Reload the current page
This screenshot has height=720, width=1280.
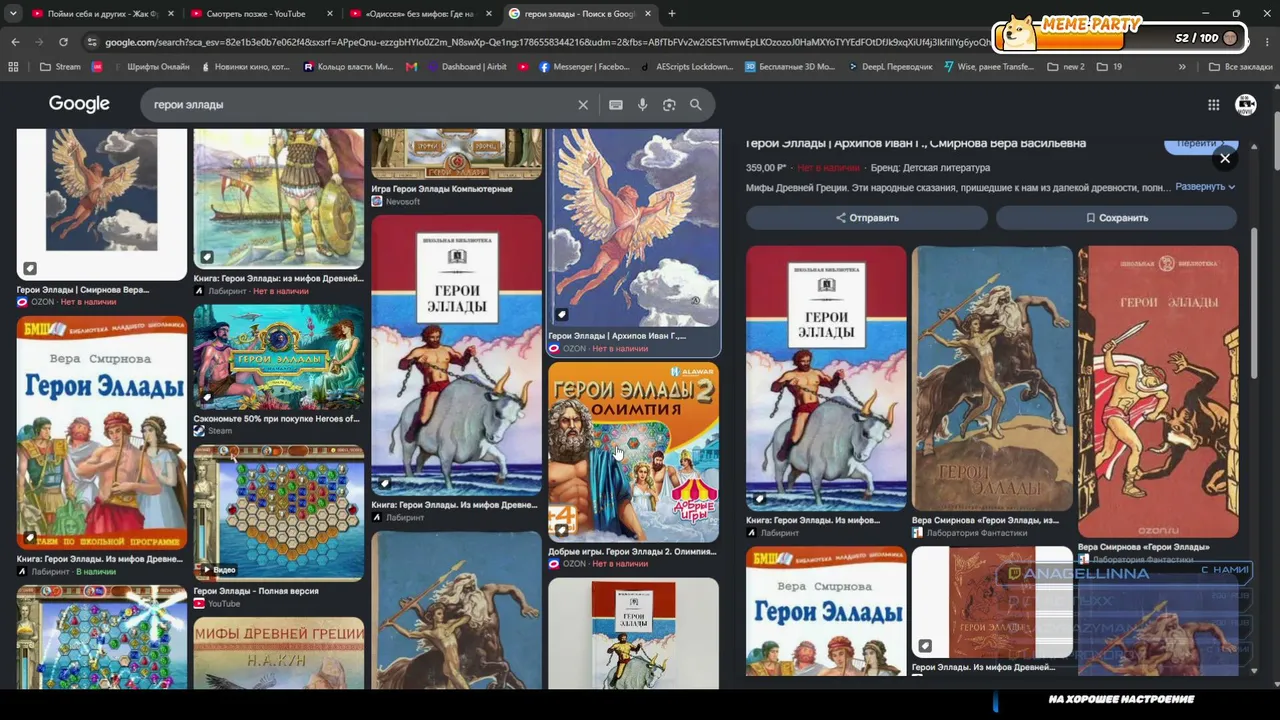tap(63, 42)
